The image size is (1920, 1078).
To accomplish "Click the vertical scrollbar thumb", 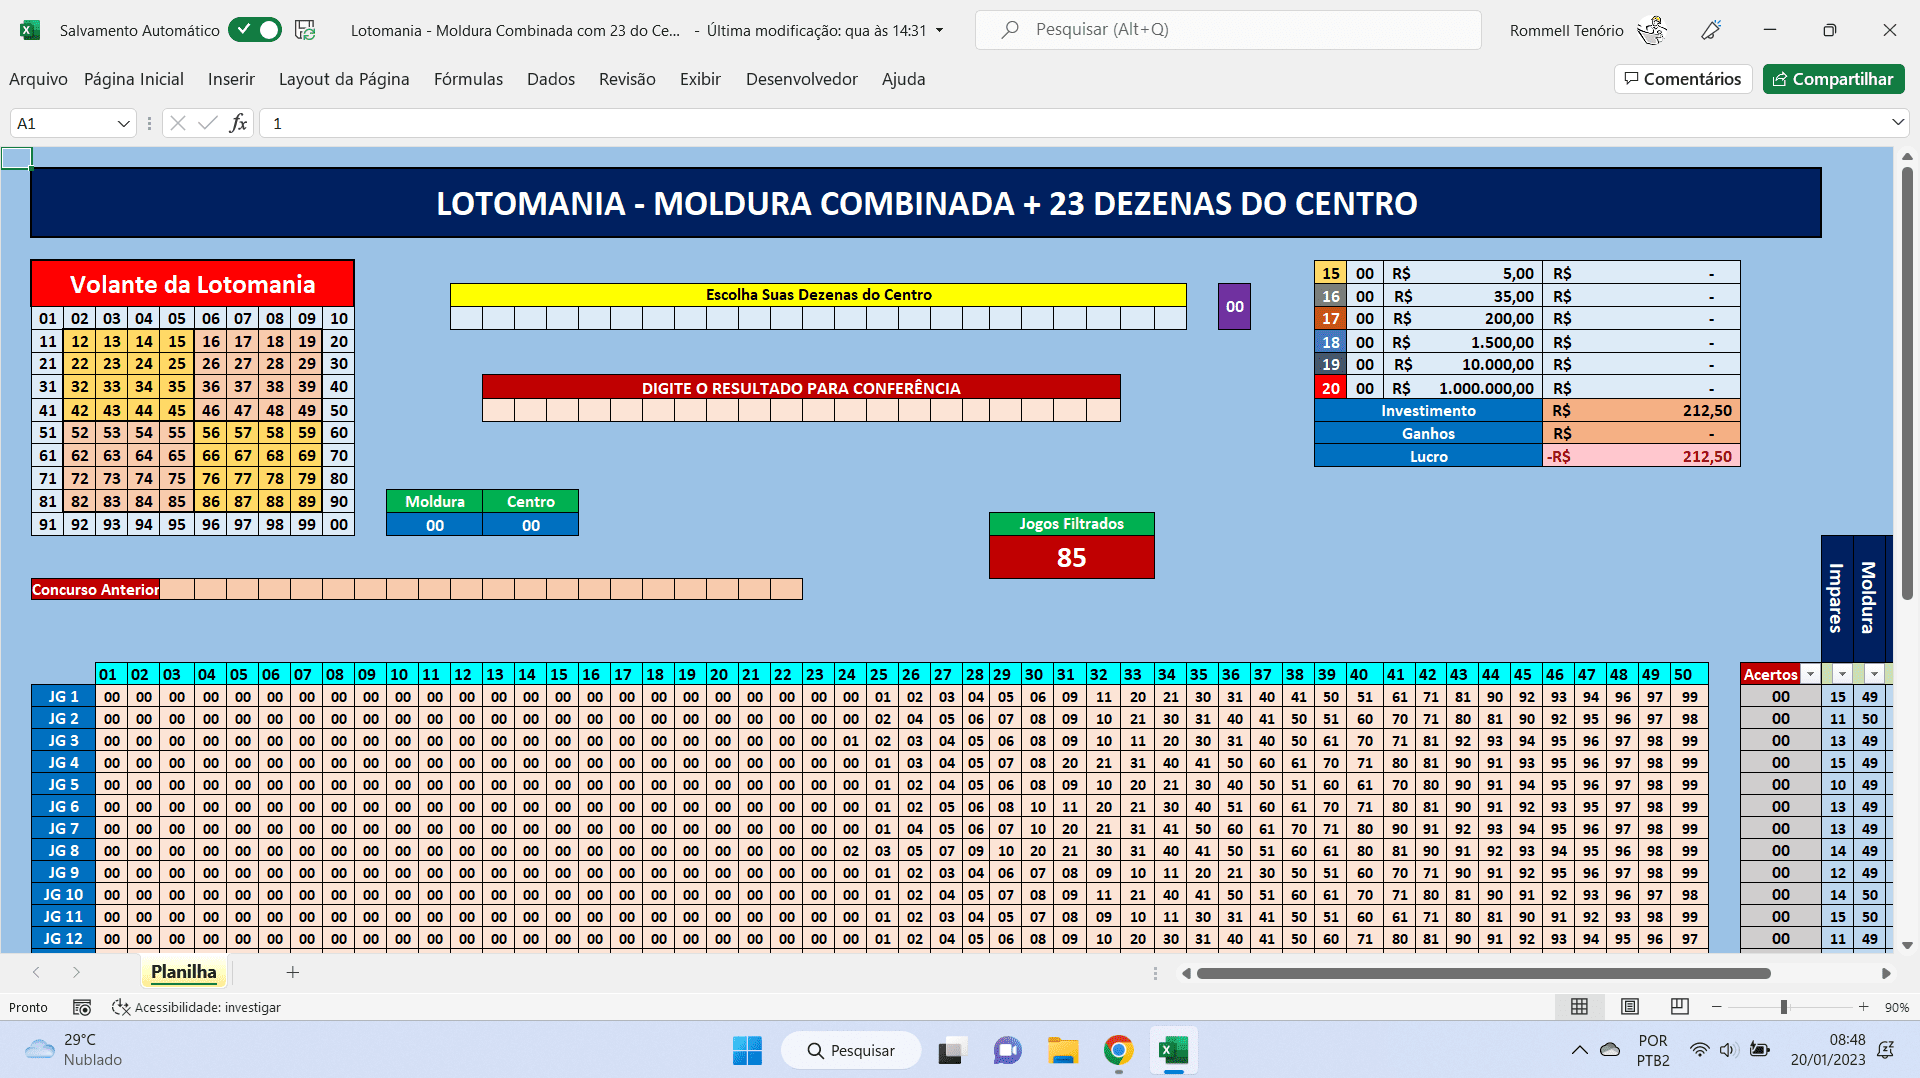I will [1907, 382].
